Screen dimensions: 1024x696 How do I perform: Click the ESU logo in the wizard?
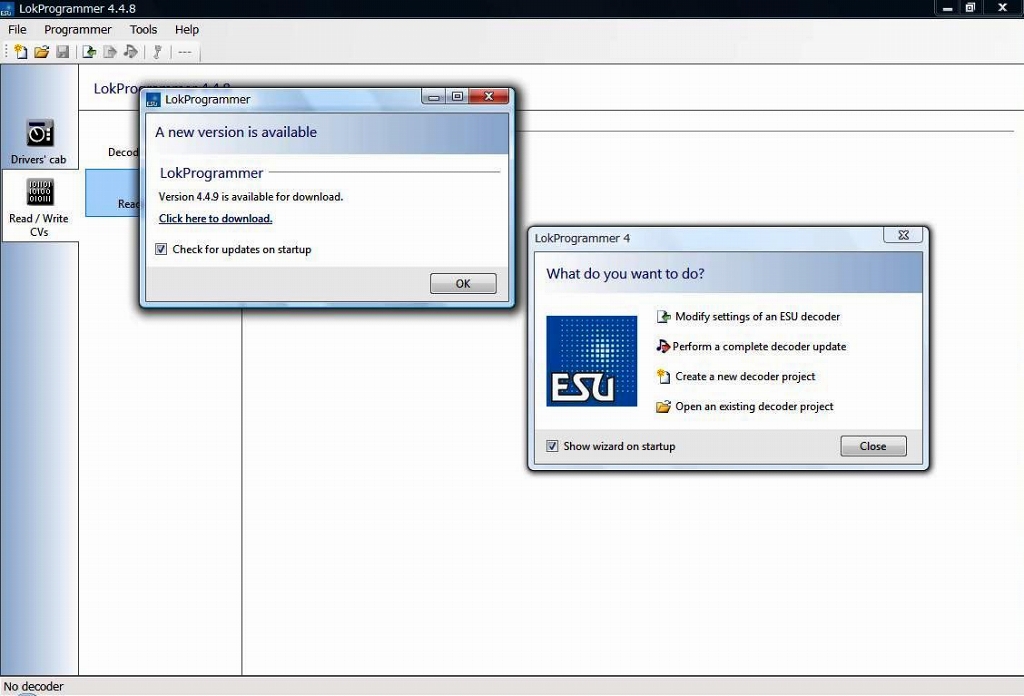pyautogui.click(x=592, y=361)
